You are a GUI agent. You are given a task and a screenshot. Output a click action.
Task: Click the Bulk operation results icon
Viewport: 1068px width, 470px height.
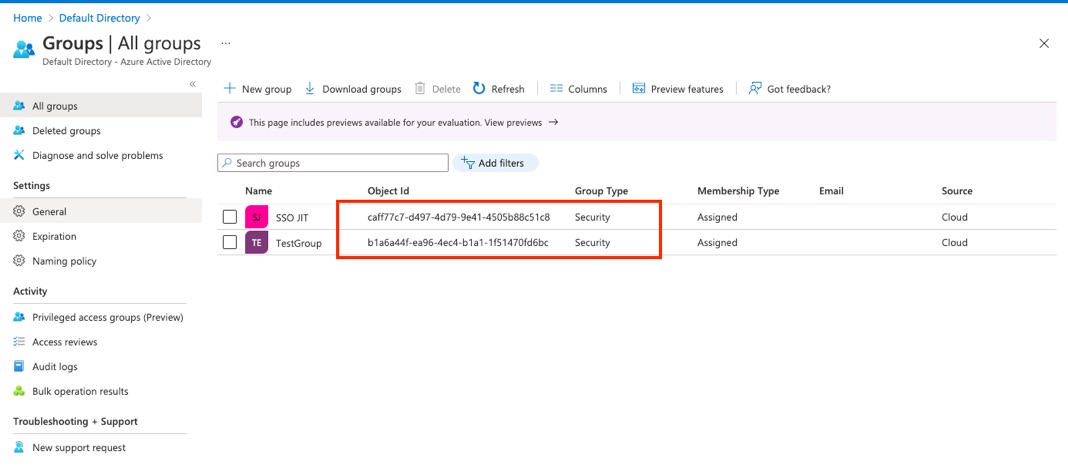click(19, 391)
